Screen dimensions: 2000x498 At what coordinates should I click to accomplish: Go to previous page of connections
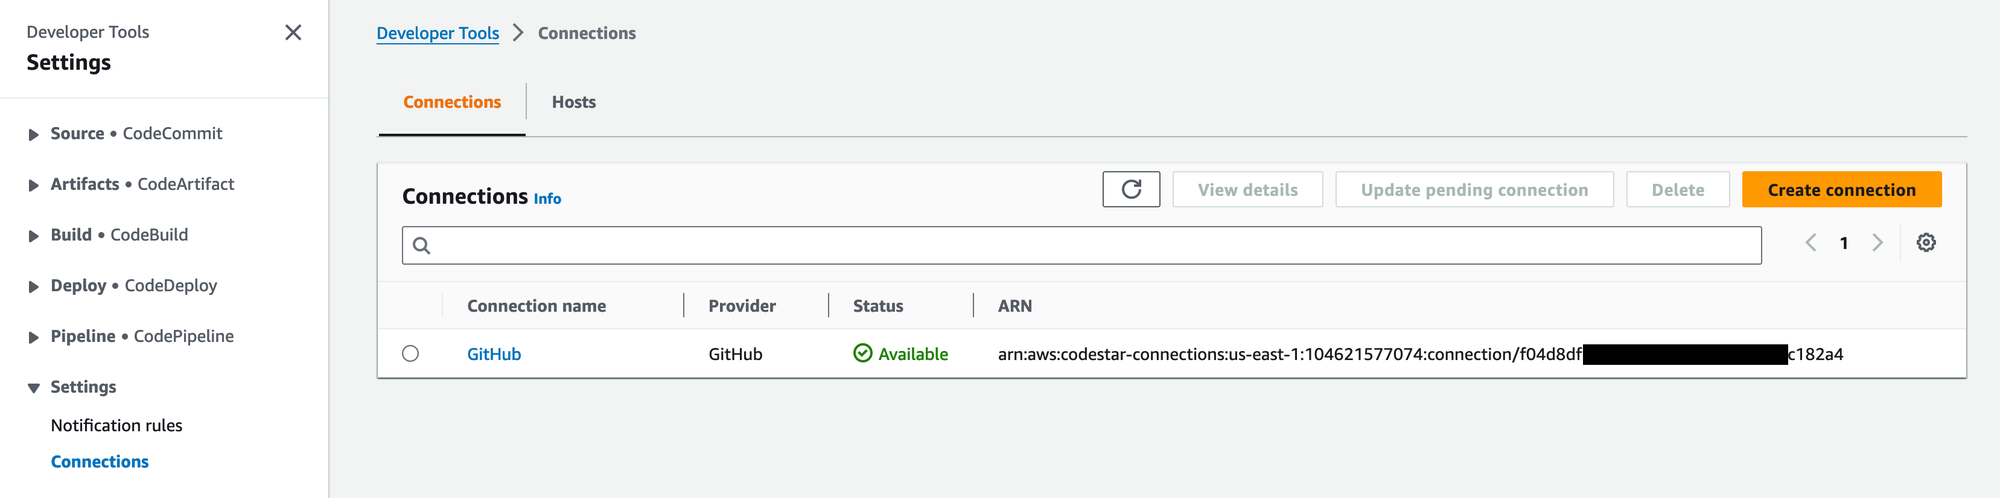(1811, 243)
